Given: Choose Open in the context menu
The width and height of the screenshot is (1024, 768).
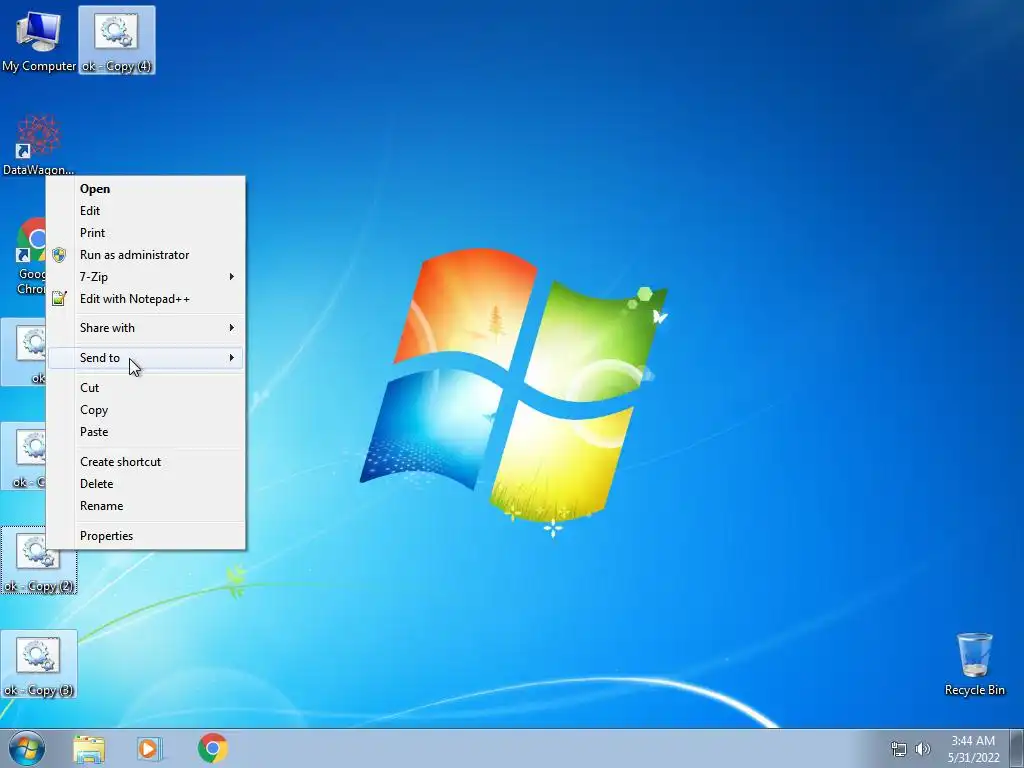Looking at the screenshot, I should [x=146, y=189].
